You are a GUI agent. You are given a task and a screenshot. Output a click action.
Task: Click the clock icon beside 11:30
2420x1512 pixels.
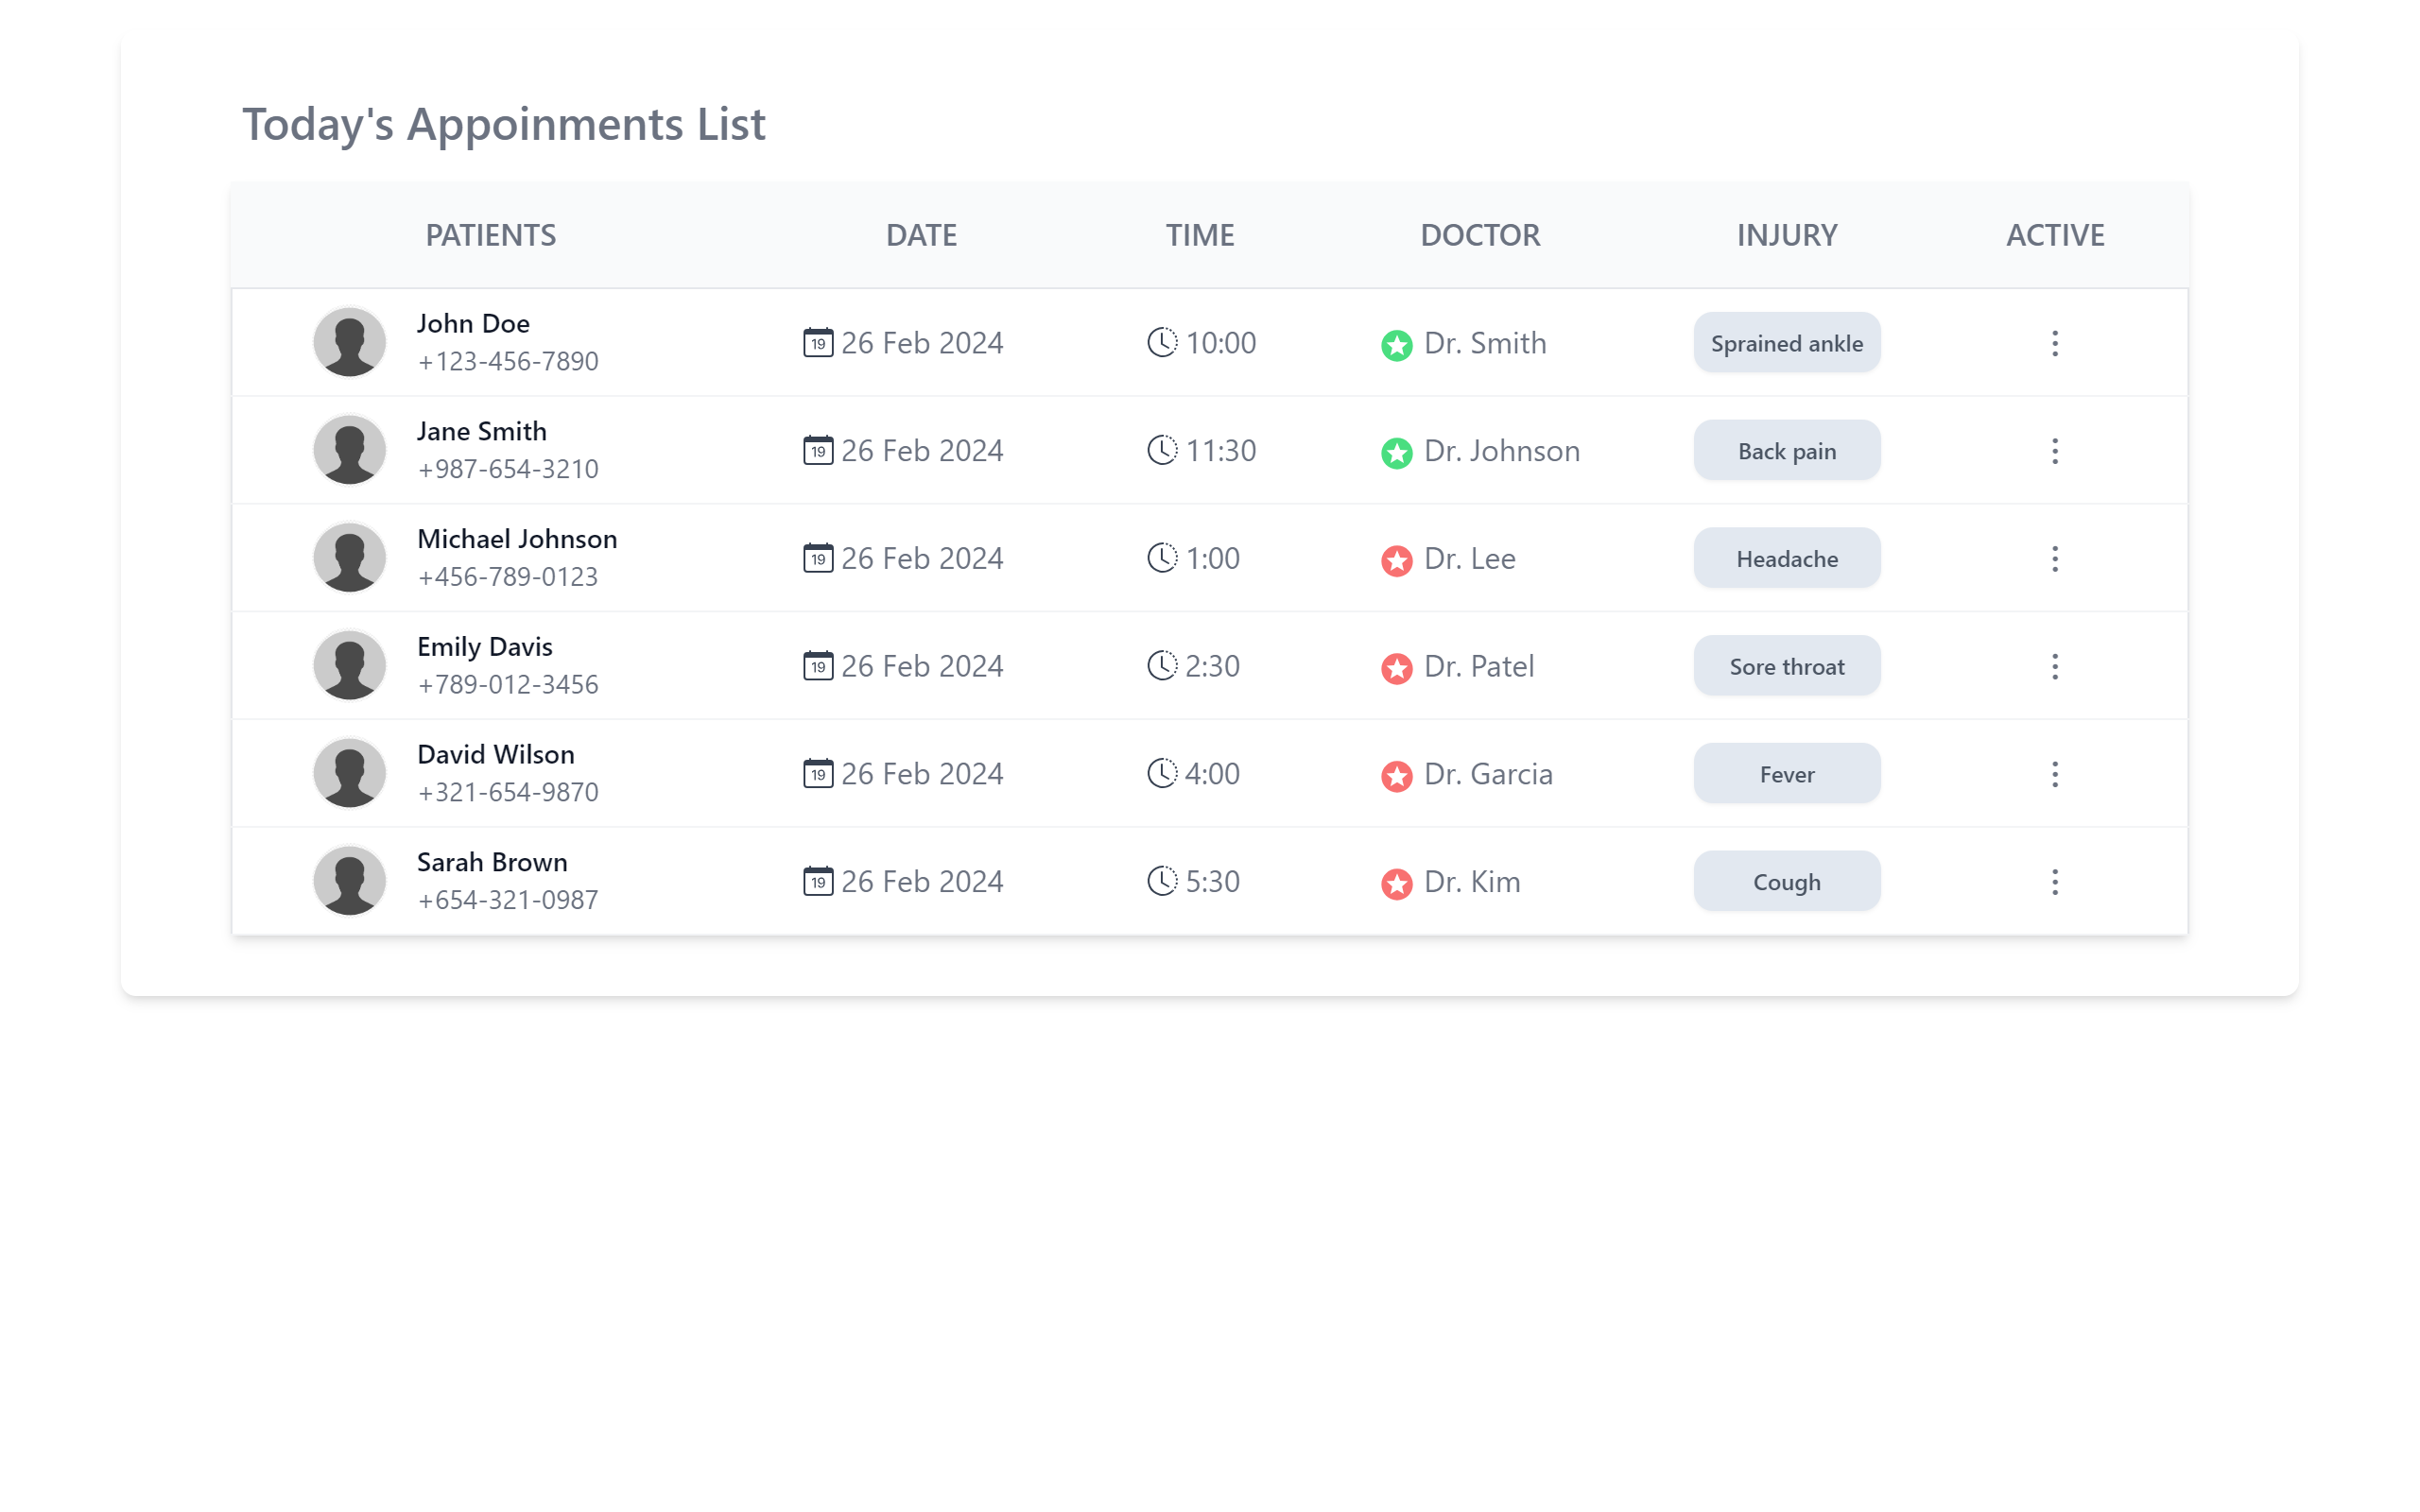pos(1161,451)
